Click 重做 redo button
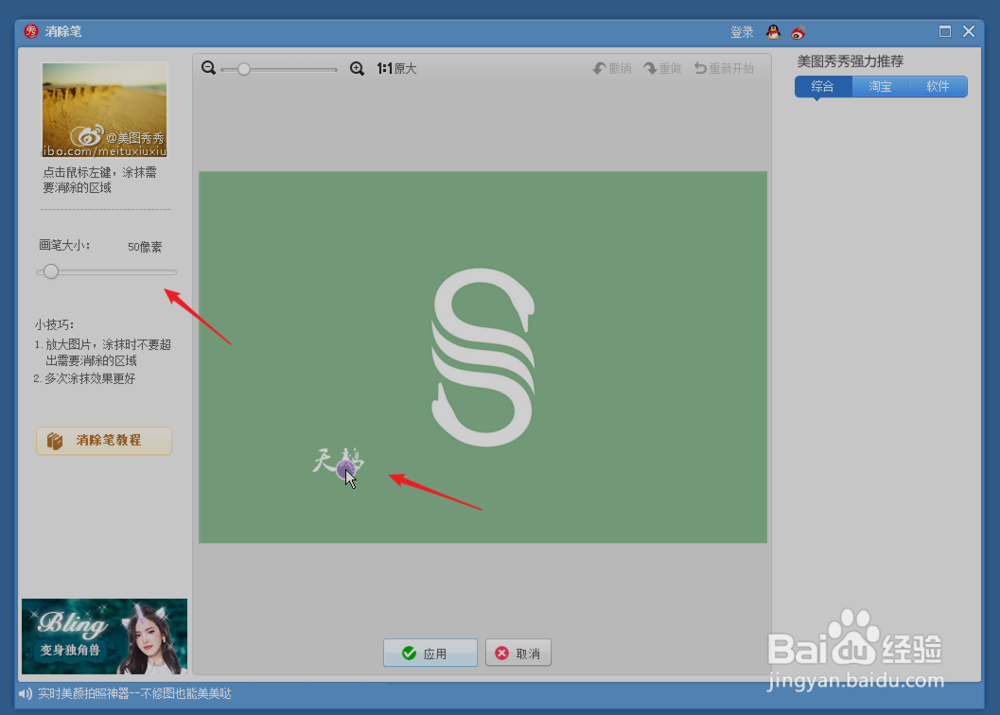The width and height of the screenshot is (1000, 715). (x=662, y=68)
